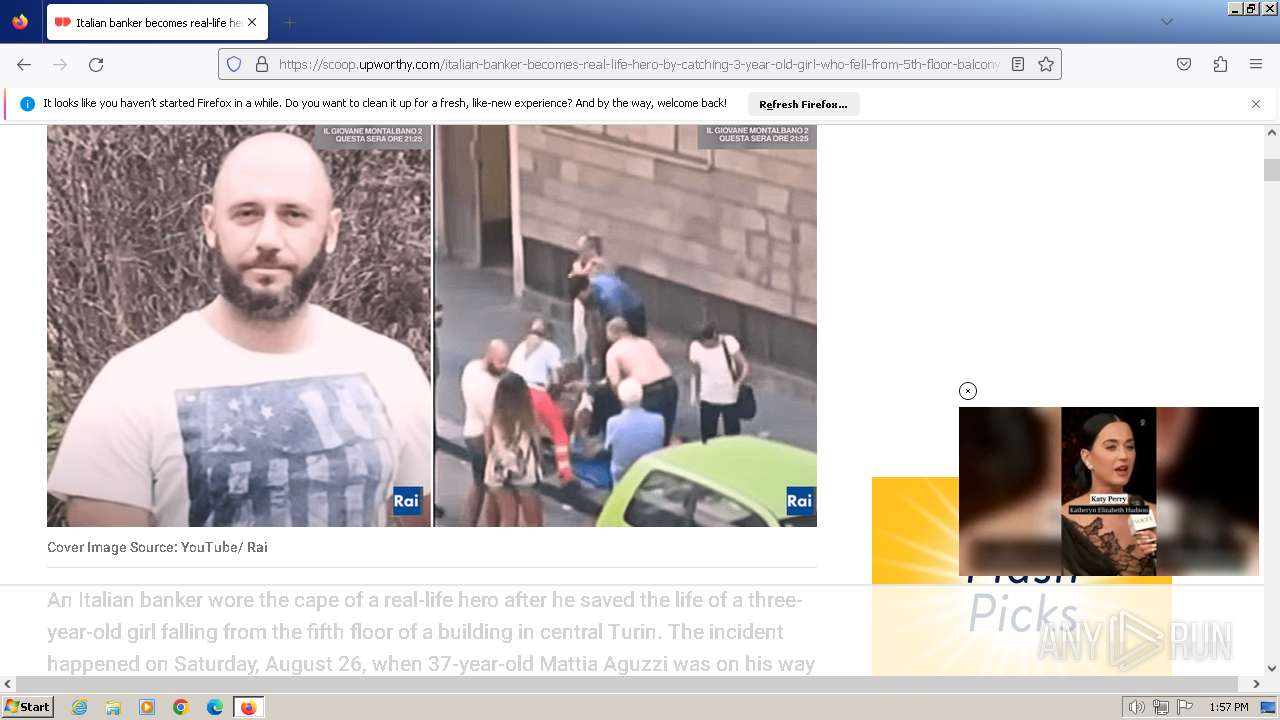Open volume control in tray
The image size is (1280, 720).
tap(1137, 707)
